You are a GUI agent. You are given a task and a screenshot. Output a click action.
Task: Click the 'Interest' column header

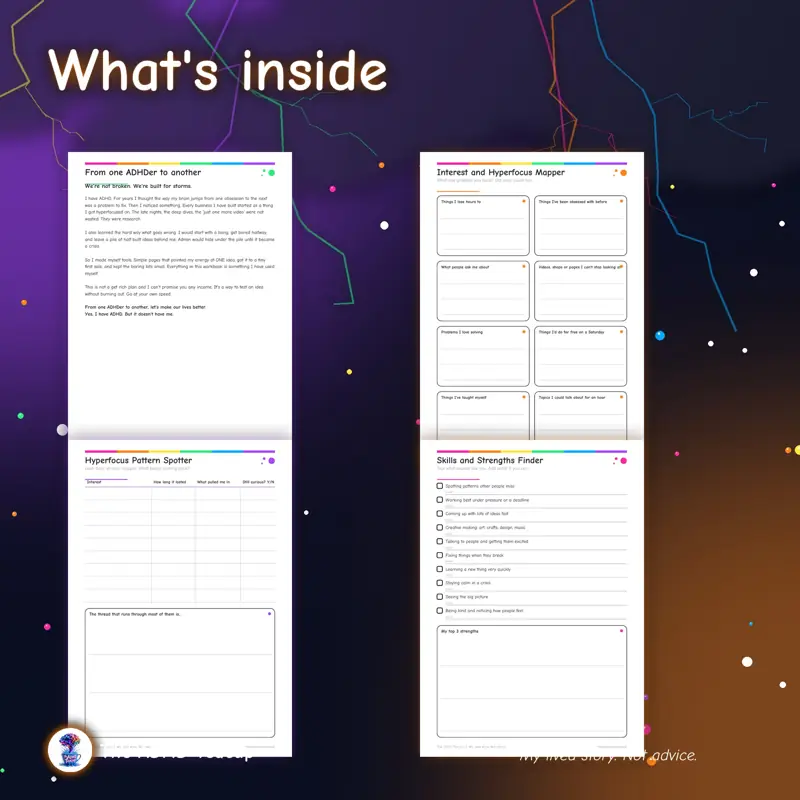94,482
